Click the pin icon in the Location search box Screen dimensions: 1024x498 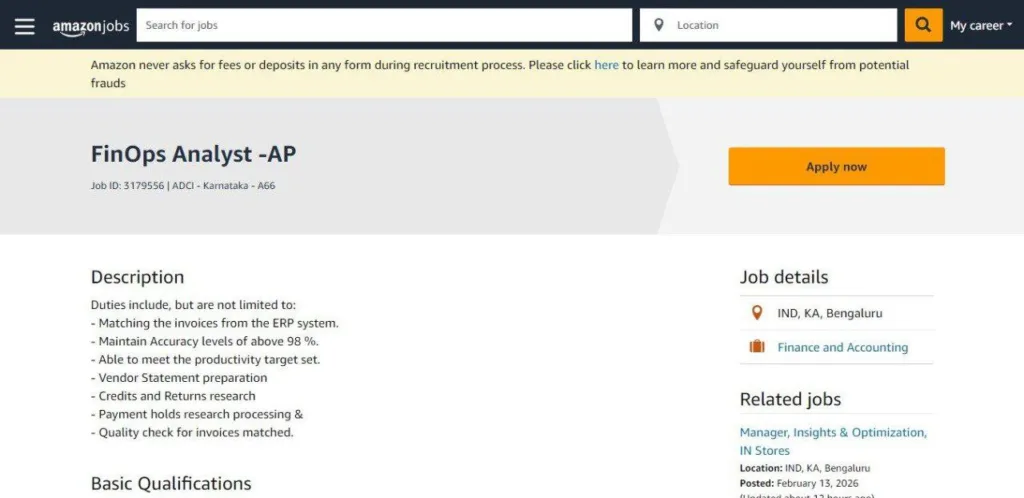658,25
